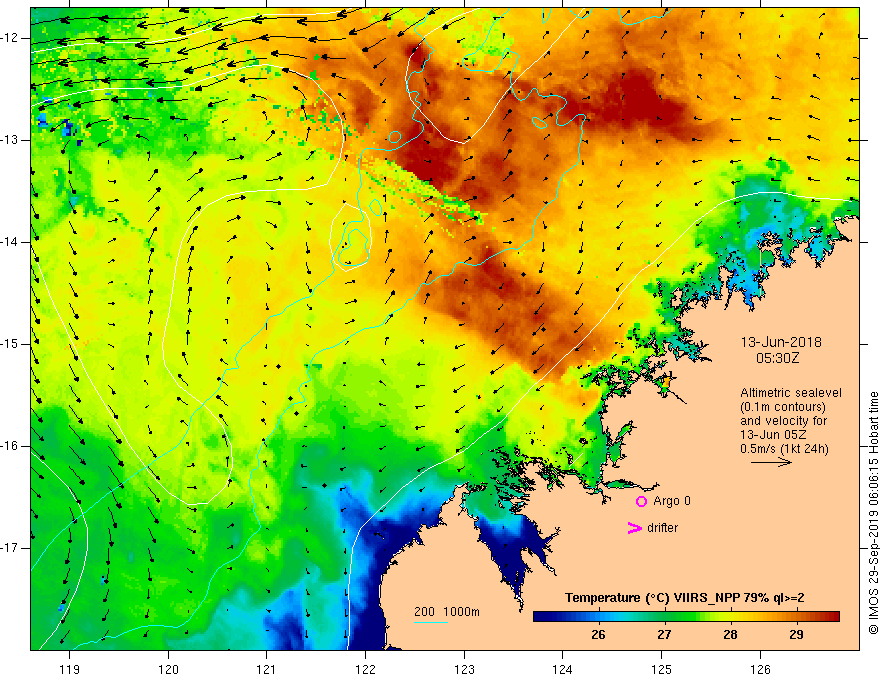Click the "0.5m/s (1kt 24h)" scale text
Image resolution: width=880 pixels, height=680 pixels.
pyautogui.click(x=784, y=449)
